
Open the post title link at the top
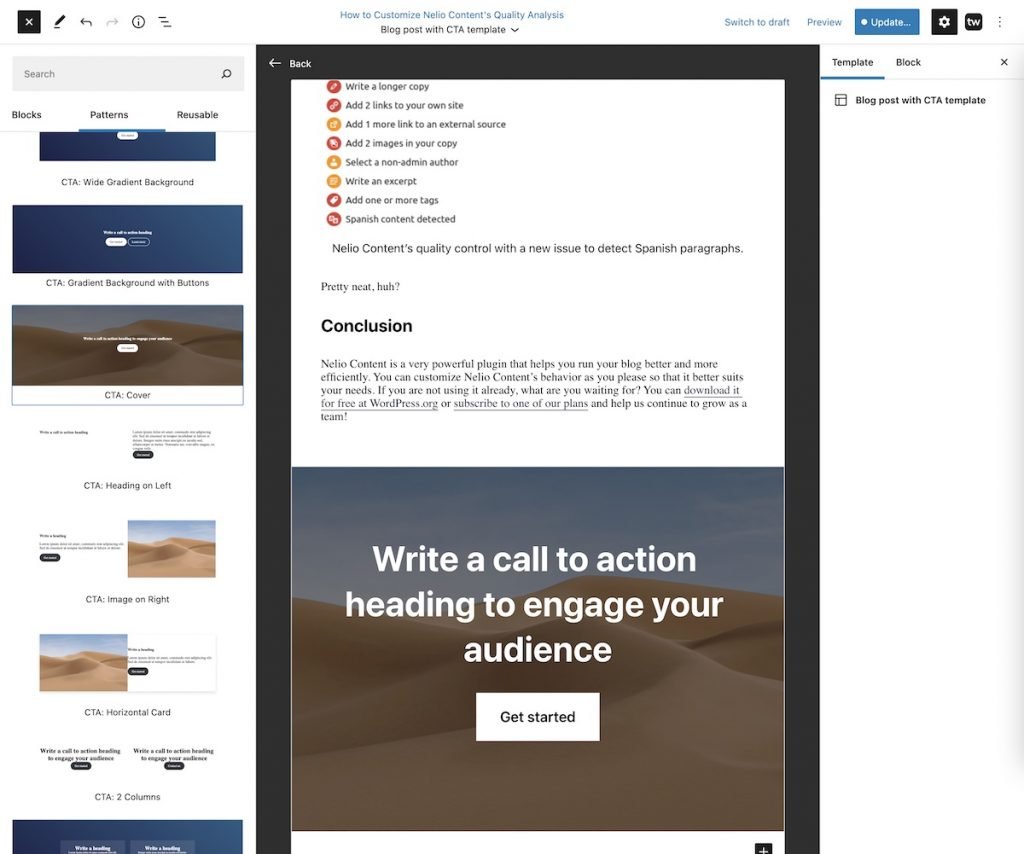pos(451,14)
